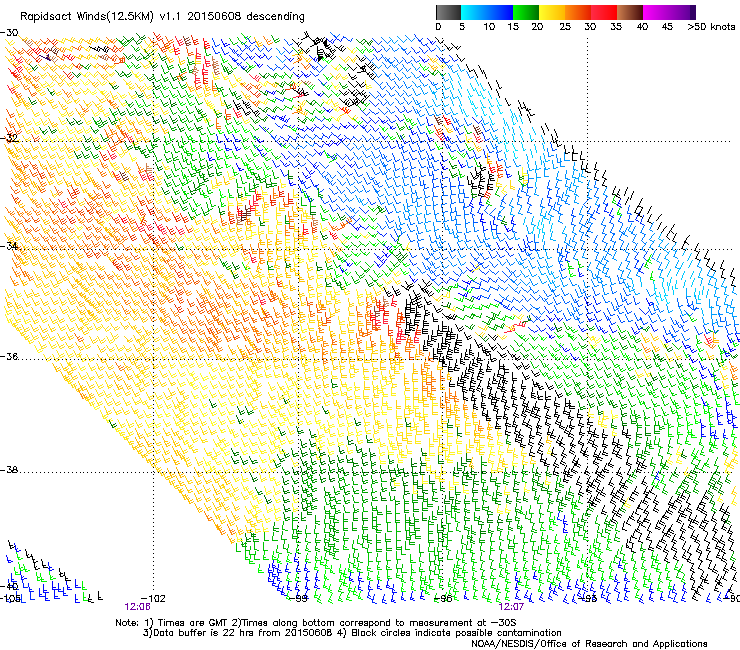Click the yellow 20-25 knots legend segment

[x=552, y=12]
